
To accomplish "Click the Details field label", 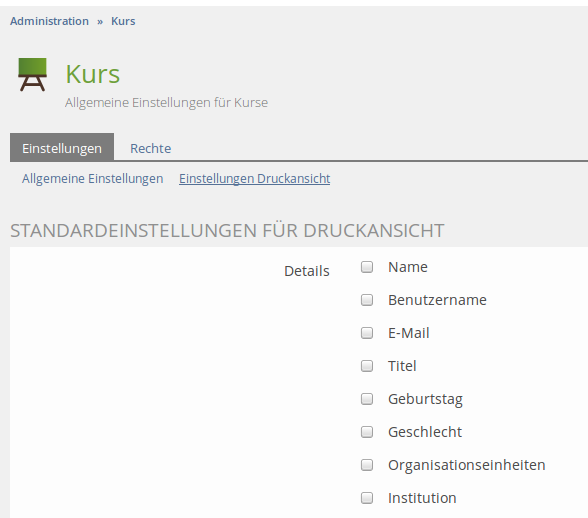I will click(x=307, y=271).
